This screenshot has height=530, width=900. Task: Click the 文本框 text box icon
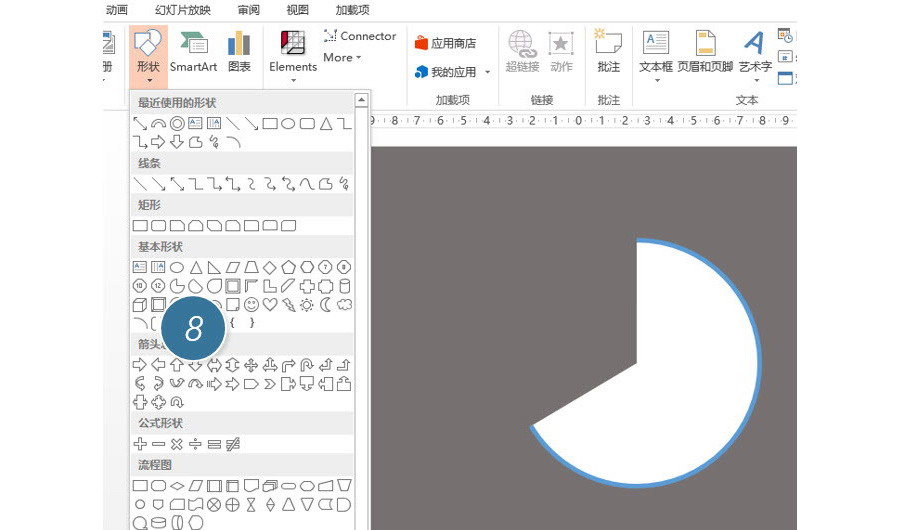pyautogui.click(x=656, y=52)
